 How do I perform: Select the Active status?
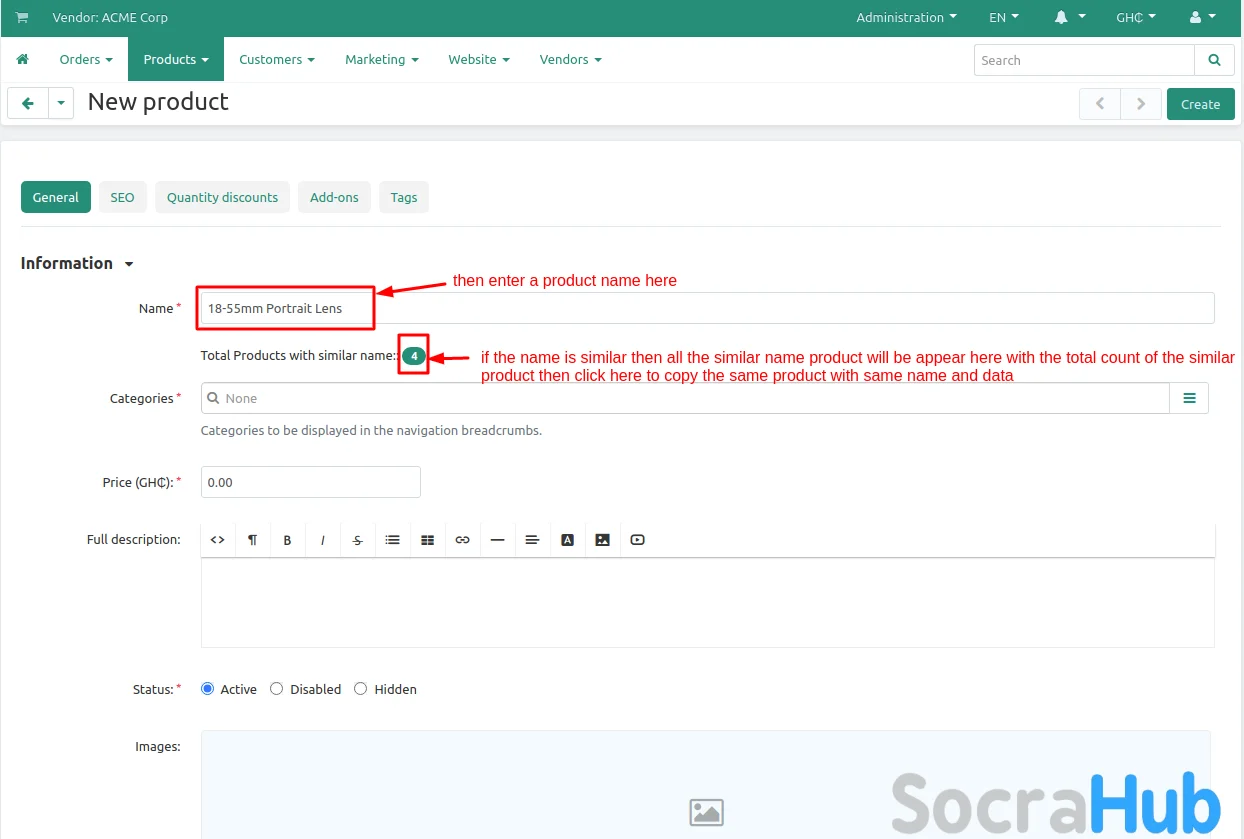point(208,689)
